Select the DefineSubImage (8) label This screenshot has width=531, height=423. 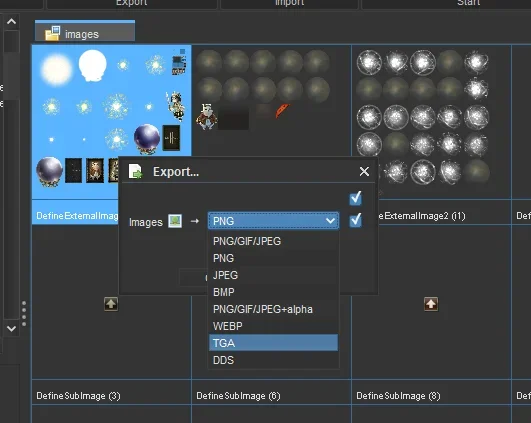coord(398,396)
